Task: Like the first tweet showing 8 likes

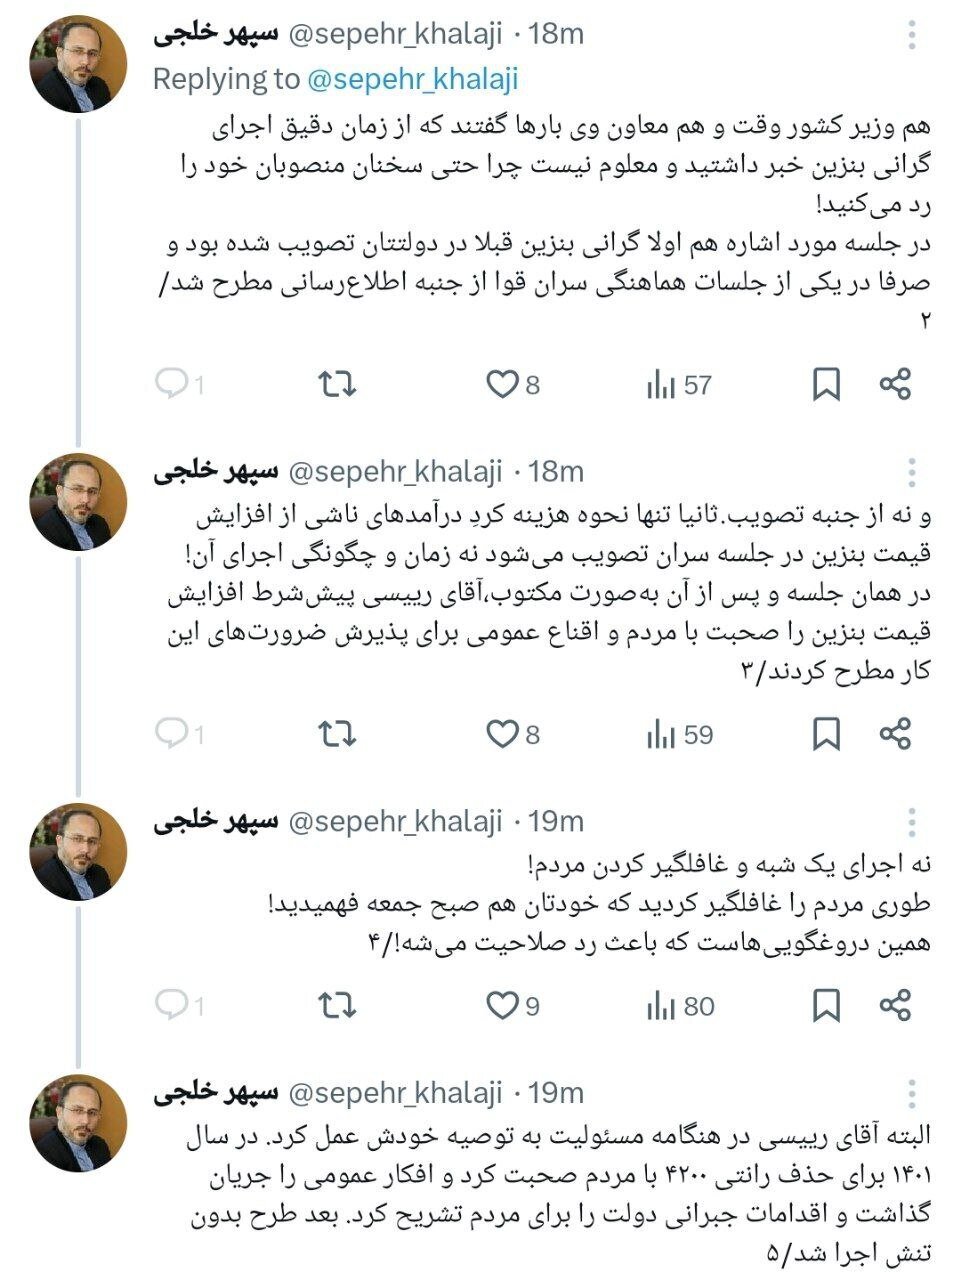Action: (x=502, y=381)
